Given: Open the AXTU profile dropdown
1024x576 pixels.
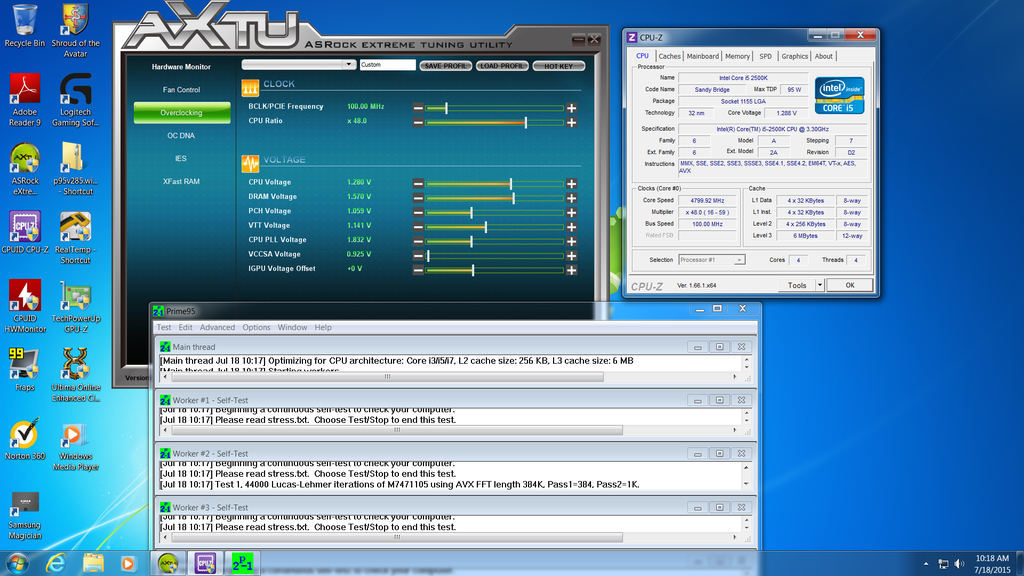Looking at the screenshot, I should (349, 64).
